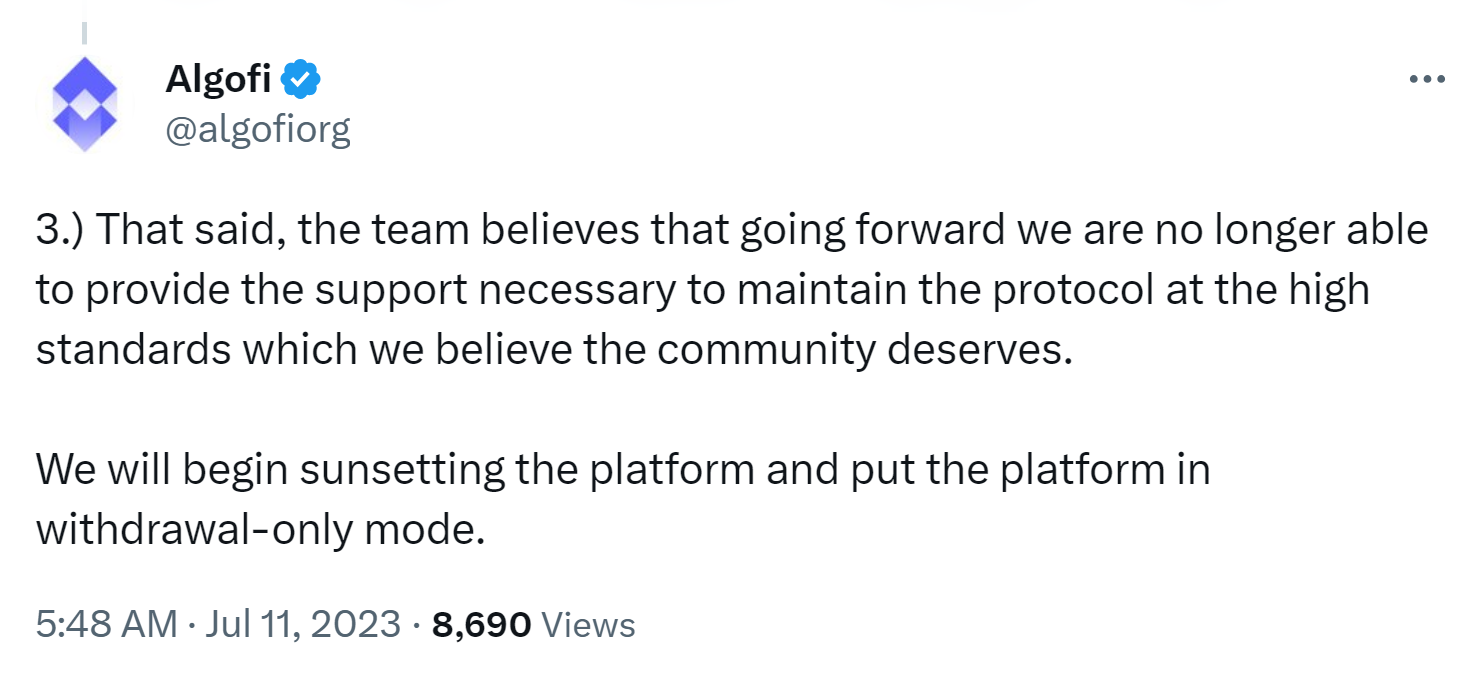Open the Algofi profile avatar logo
This screenshot has height=673, width=1483.
click(84, 105)
